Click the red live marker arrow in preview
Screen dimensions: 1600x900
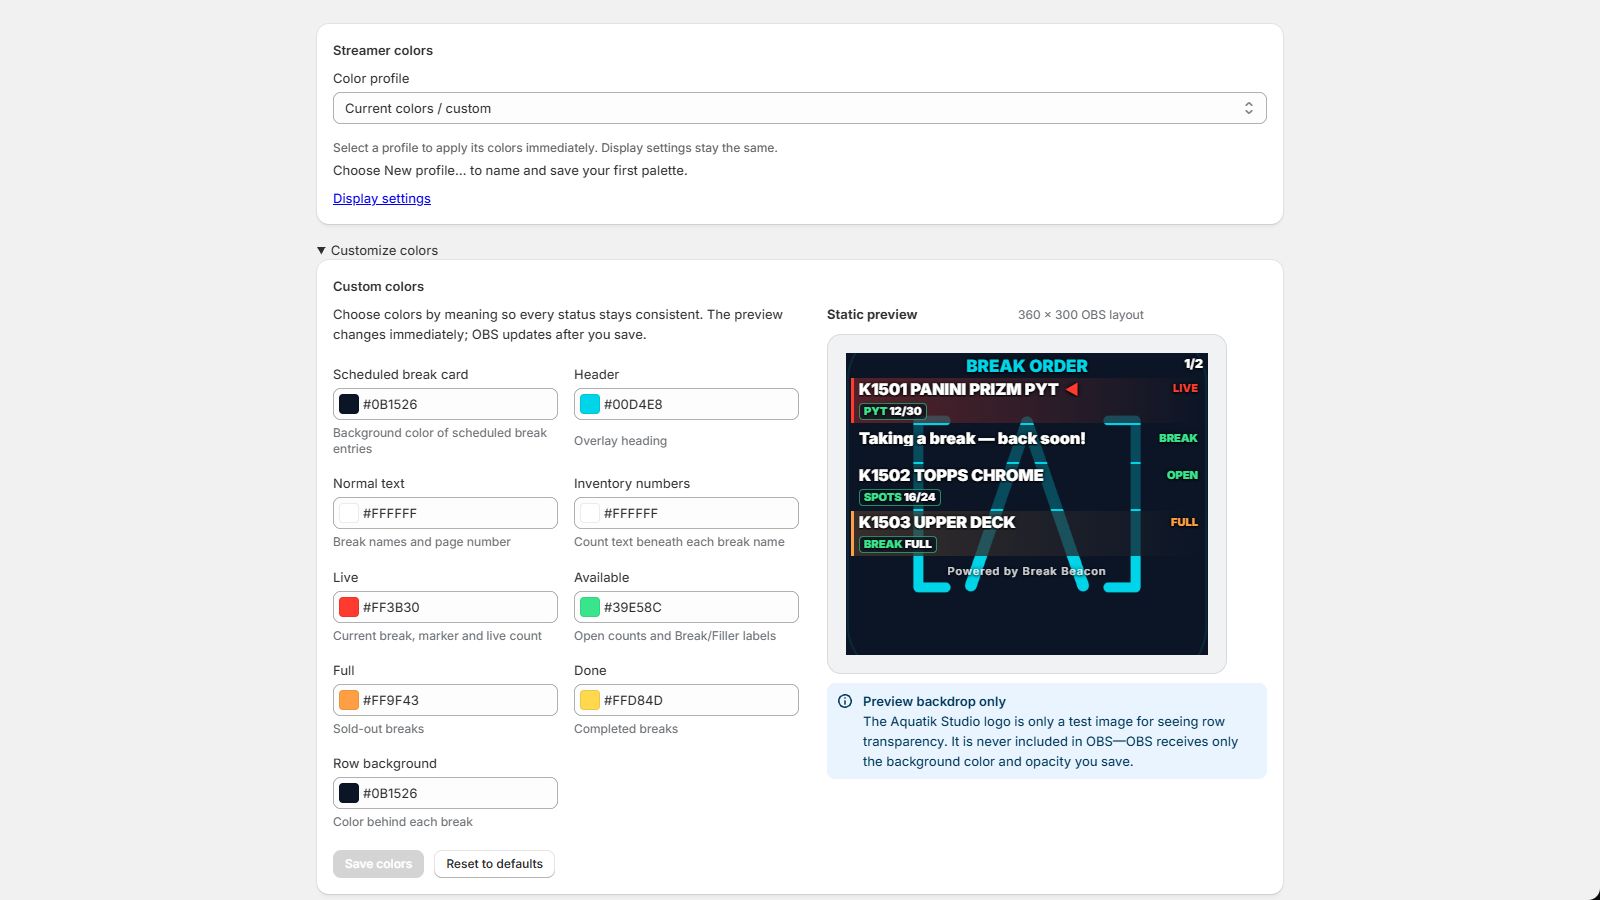(1072, 389)
